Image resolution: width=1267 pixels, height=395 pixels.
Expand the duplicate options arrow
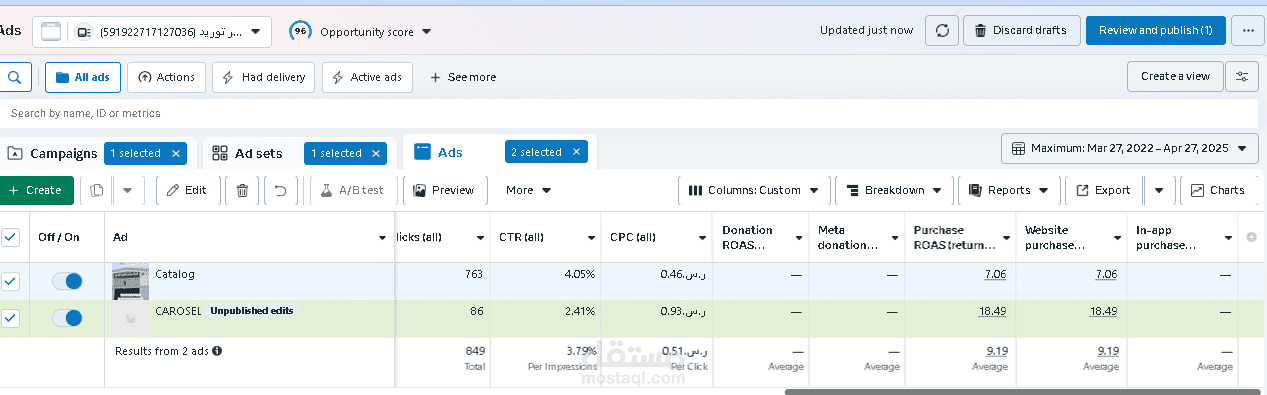coord(127,190)
